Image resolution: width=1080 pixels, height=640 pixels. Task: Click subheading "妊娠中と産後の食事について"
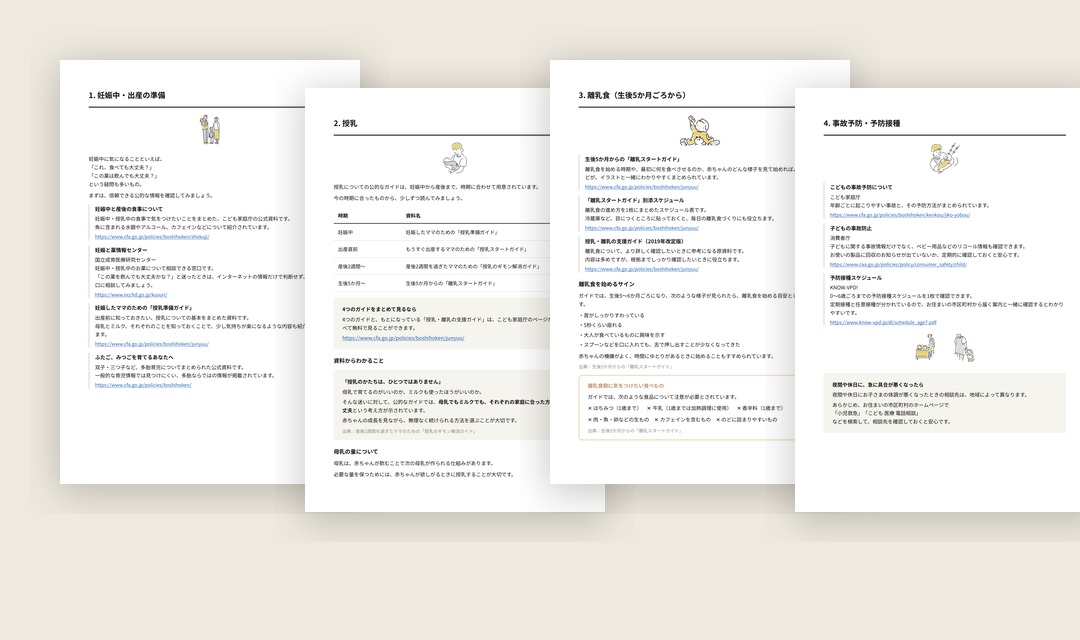129,209
